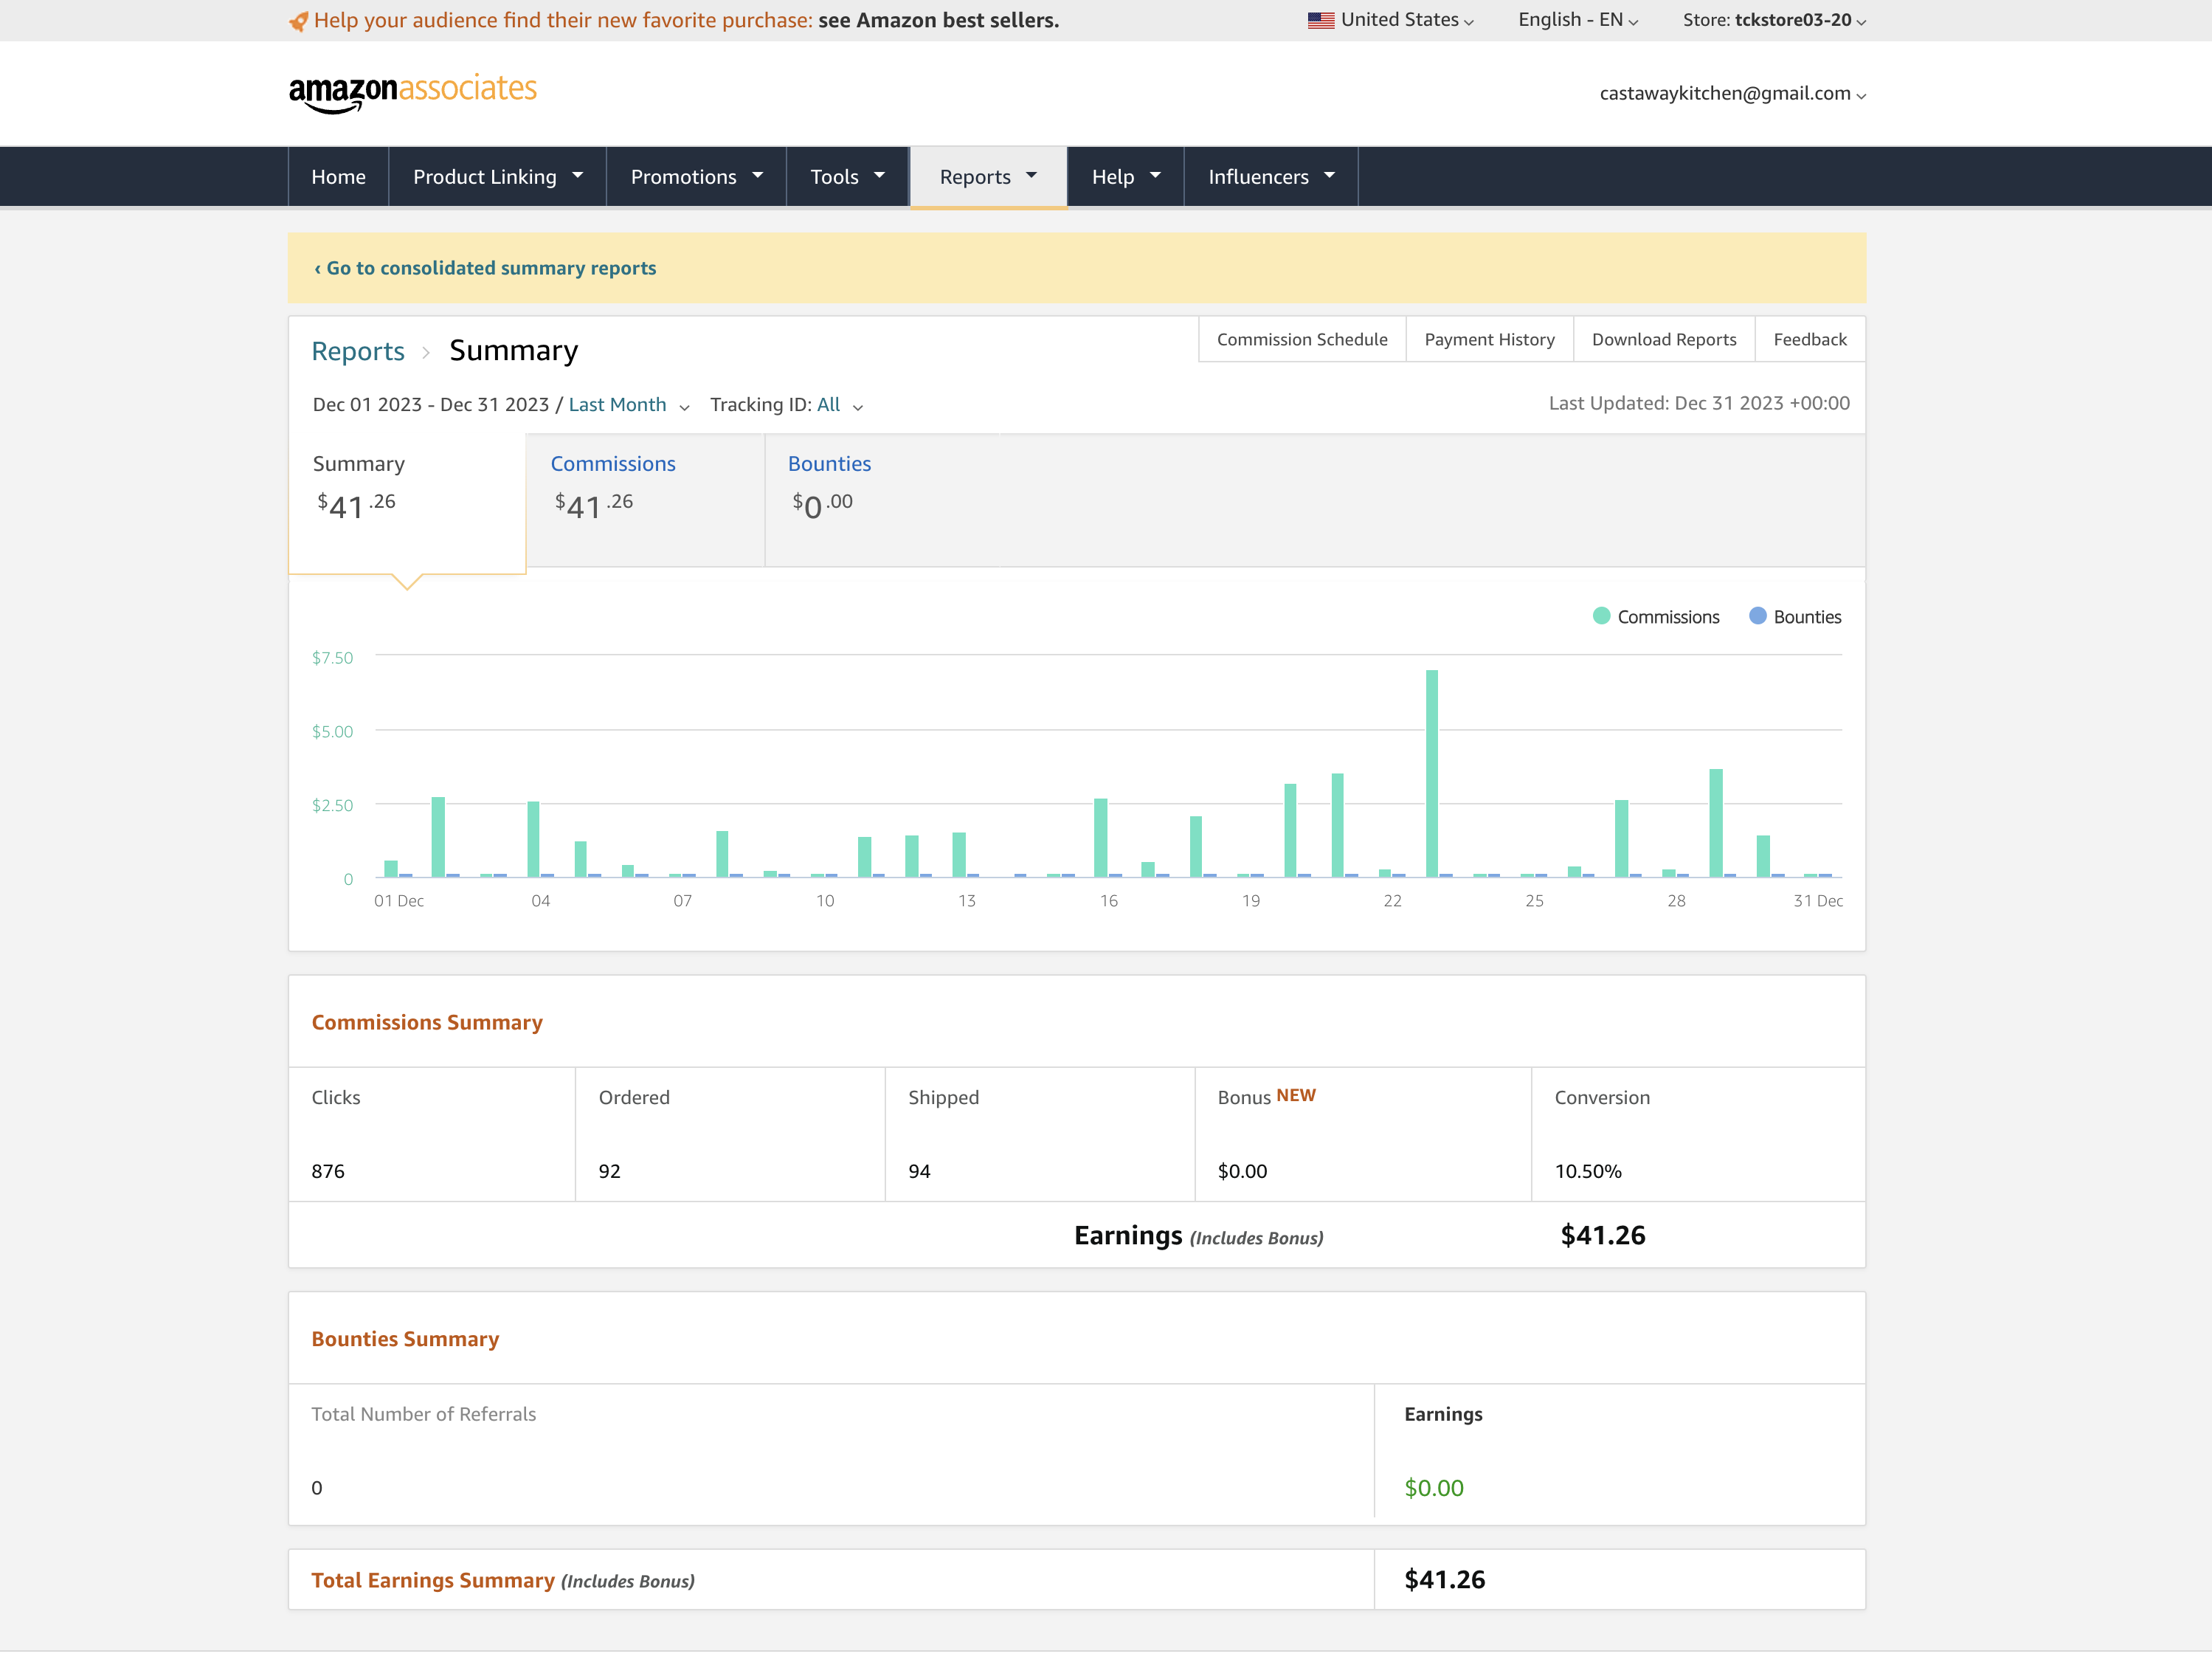Click the rocket icon in the top banner
2212x1665 pixels.
click(299, 21)
